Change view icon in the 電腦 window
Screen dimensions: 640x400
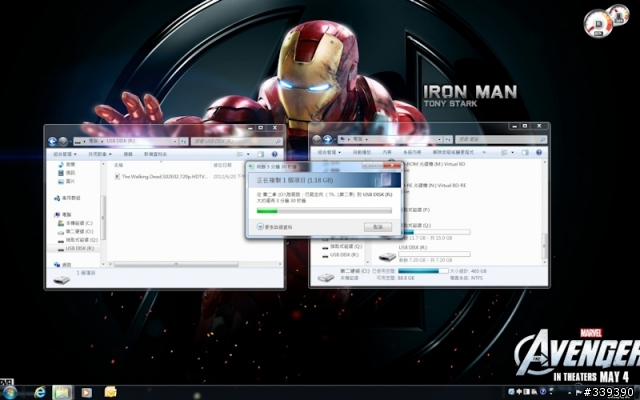pyautogui.click(x=504, y=152)
